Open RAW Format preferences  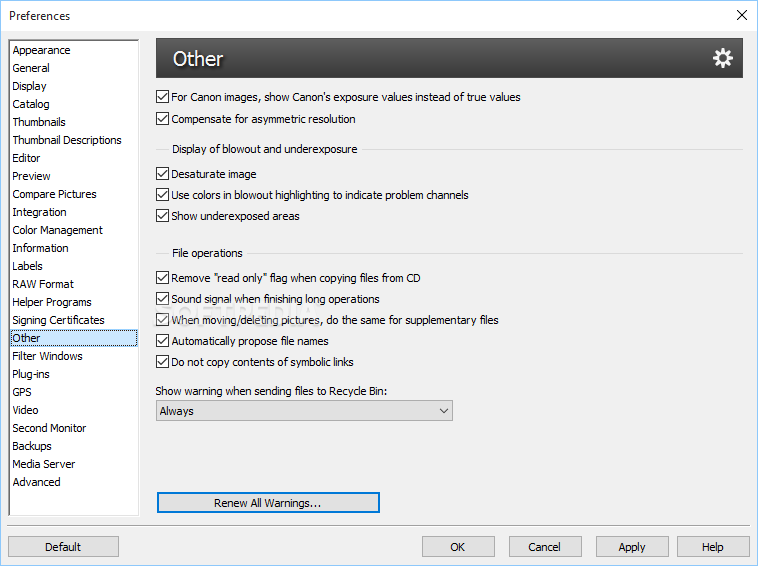click(x=73, y=284)
